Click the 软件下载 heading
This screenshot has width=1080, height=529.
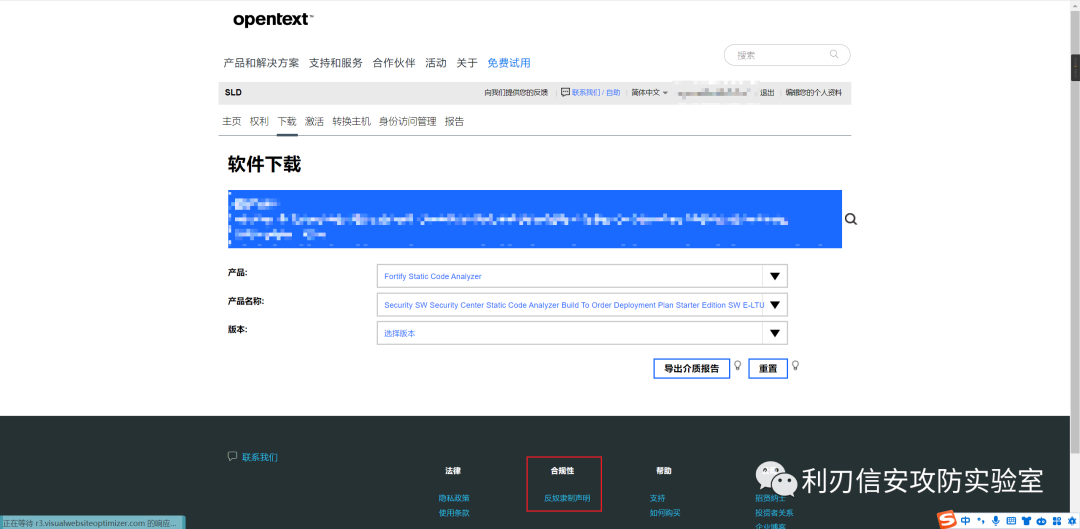coord(264,164)
